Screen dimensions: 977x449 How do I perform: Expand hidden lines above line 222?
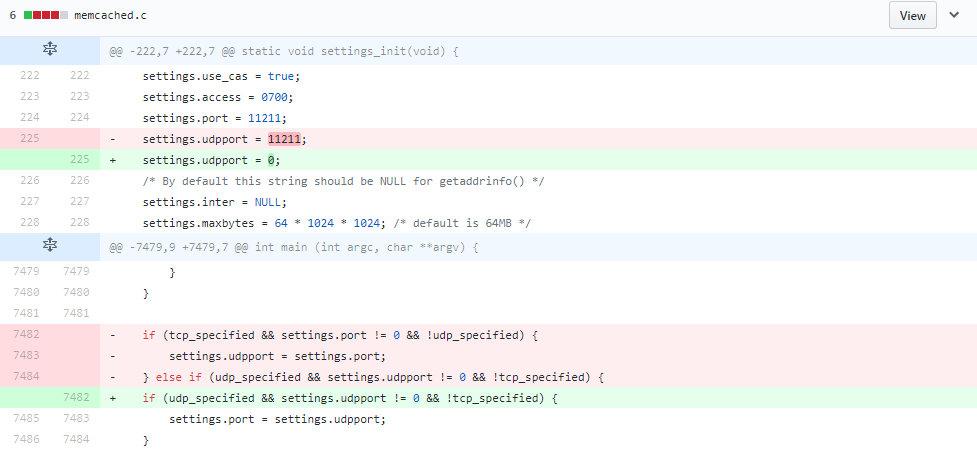(x=49, y=50)
